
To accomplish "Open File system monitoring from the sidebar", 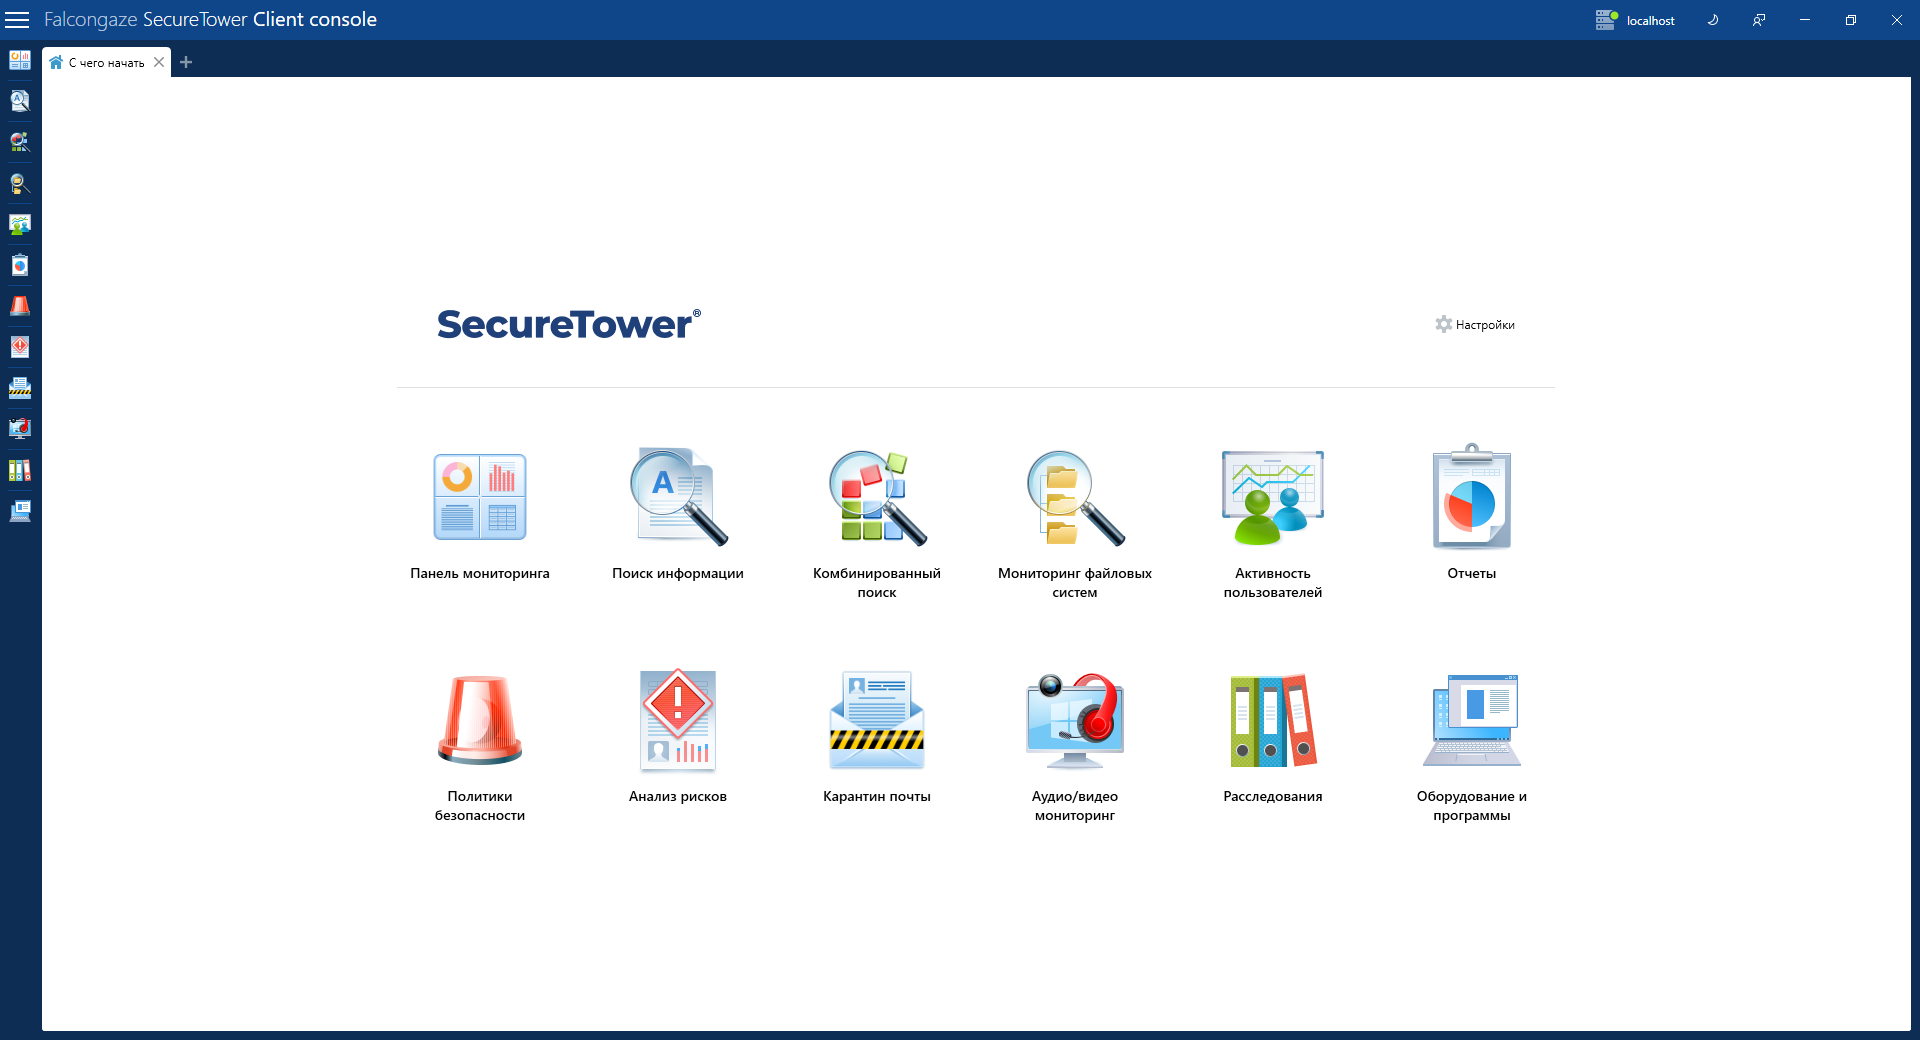I will coord(20,183).
